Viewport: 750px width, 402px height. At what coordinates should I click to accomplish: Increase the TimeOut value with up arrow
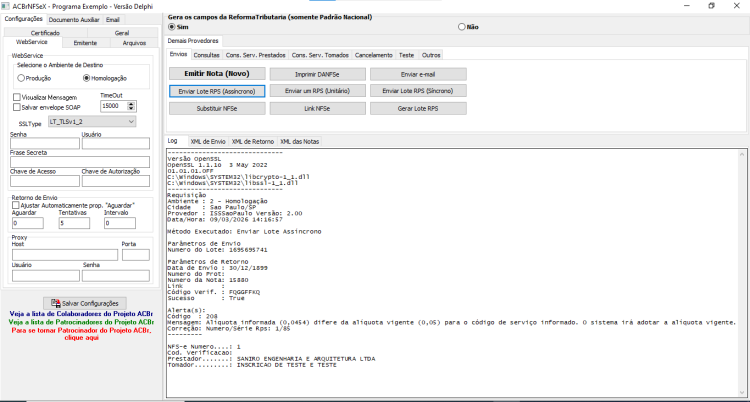[x=132, y=104]
